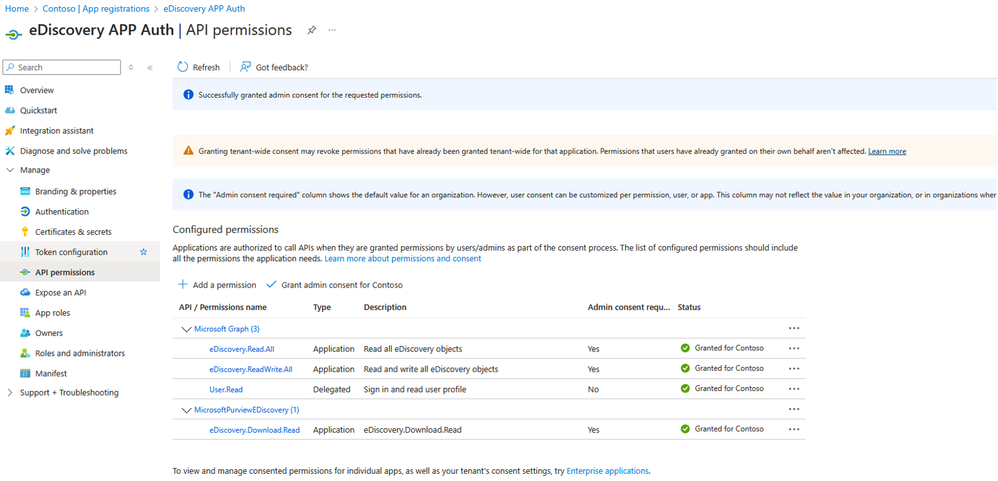
Task: Collapse the sidebar menu with double chevron
Action: pos(150,68)
